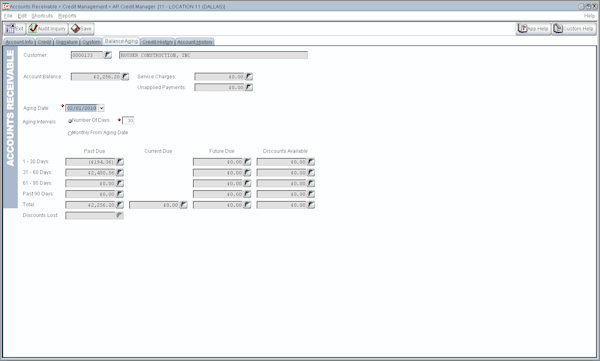Click the Customer number lookup icon
600x361 pixels.
108,55
